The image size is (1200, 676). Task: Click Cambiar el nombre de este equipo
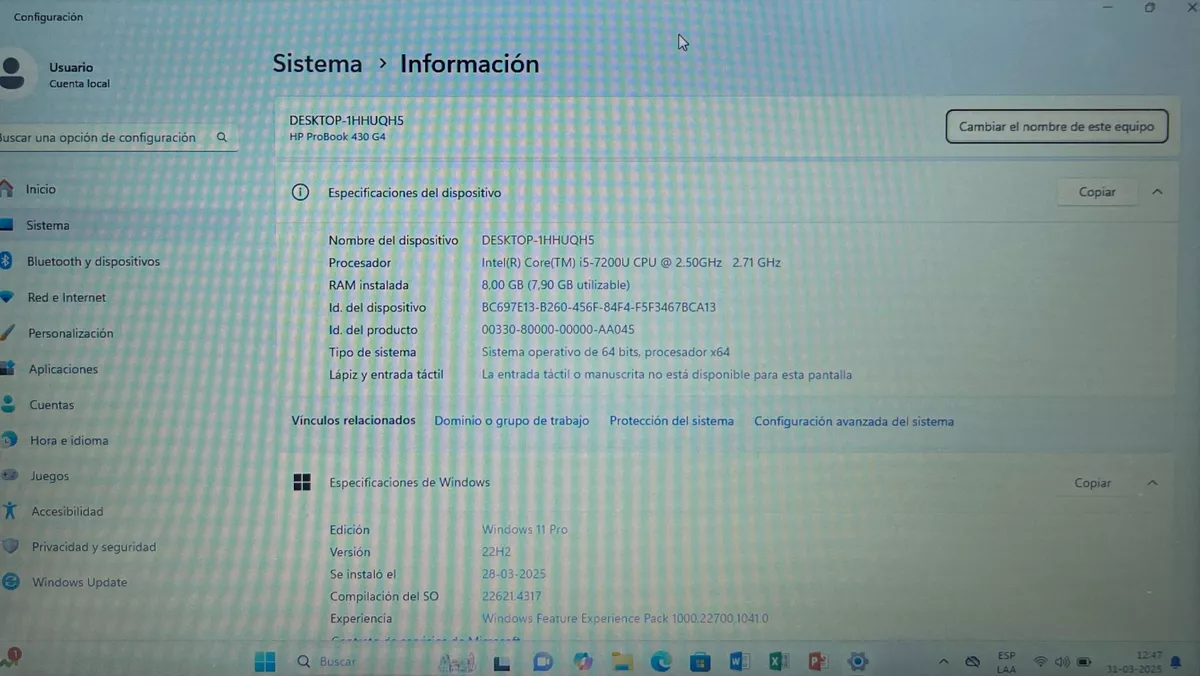[x=1056, y=127]
